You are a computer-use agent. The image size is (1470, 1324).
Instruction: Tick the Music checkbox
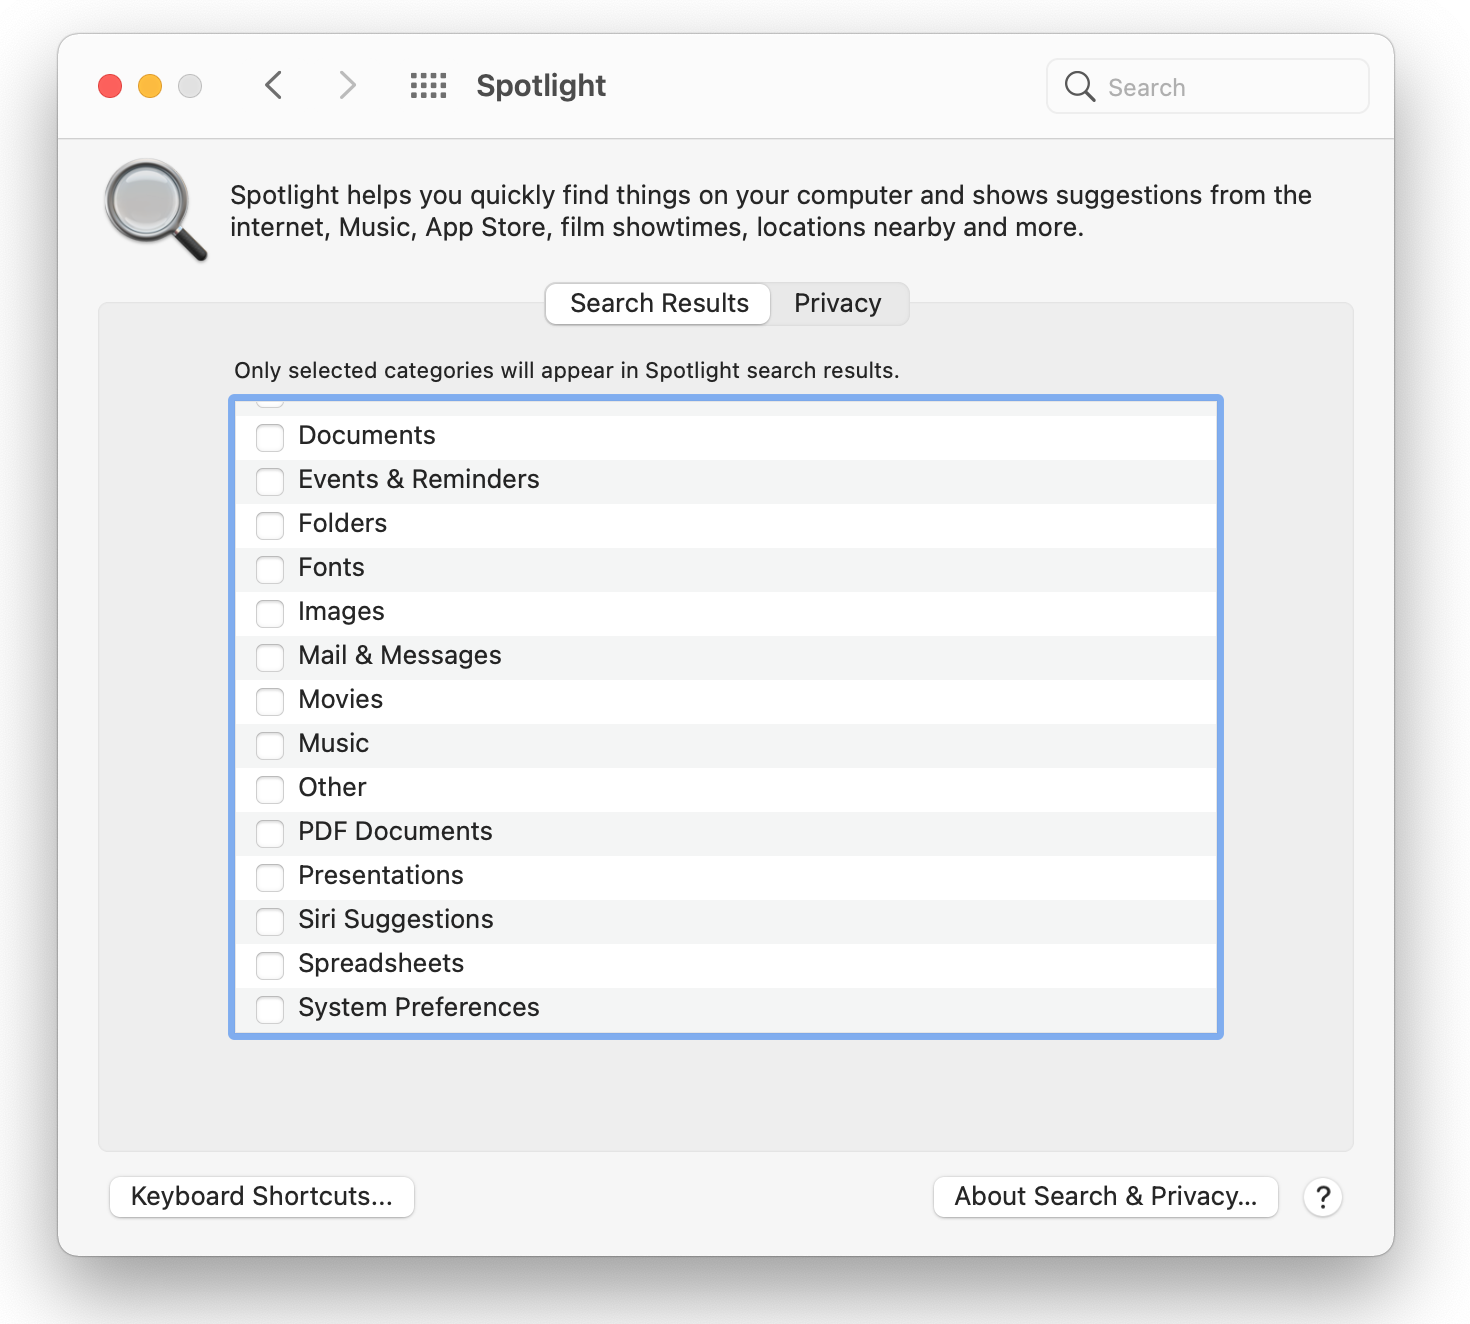tap(270, 745)
